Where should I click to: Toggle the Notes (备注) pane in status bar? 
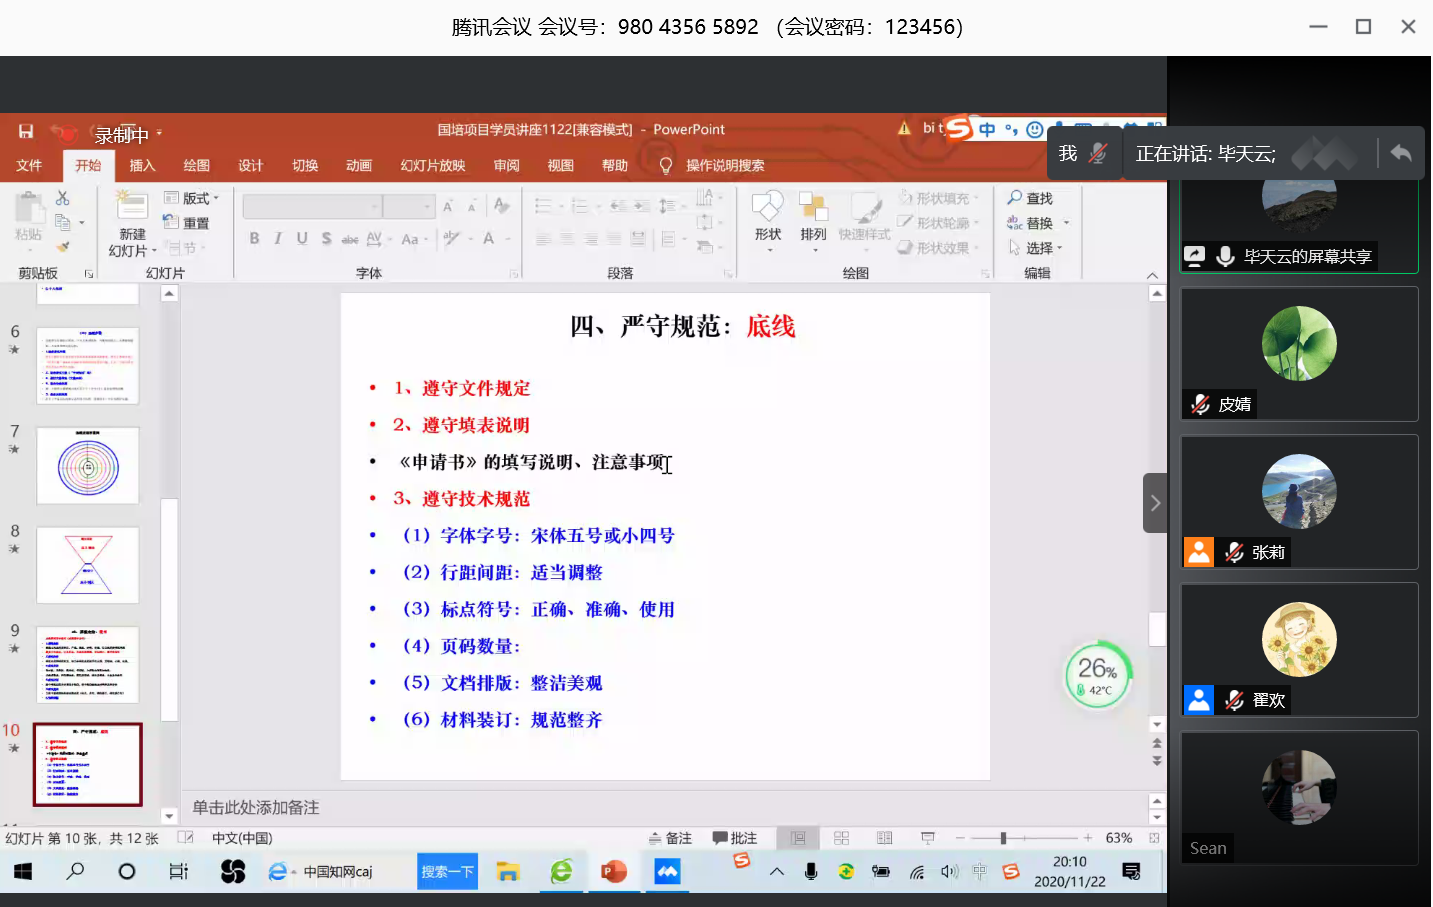point(670,838)
